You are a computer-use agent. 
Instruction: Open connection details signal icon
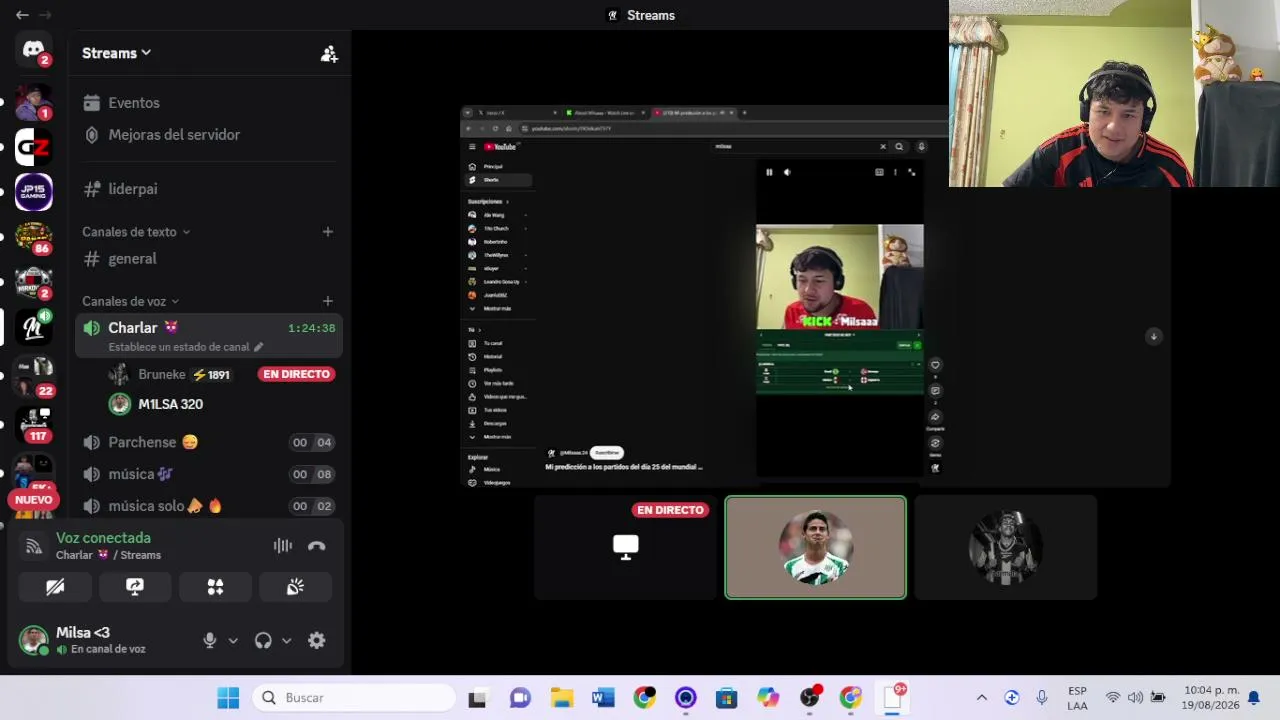point(34,546)
